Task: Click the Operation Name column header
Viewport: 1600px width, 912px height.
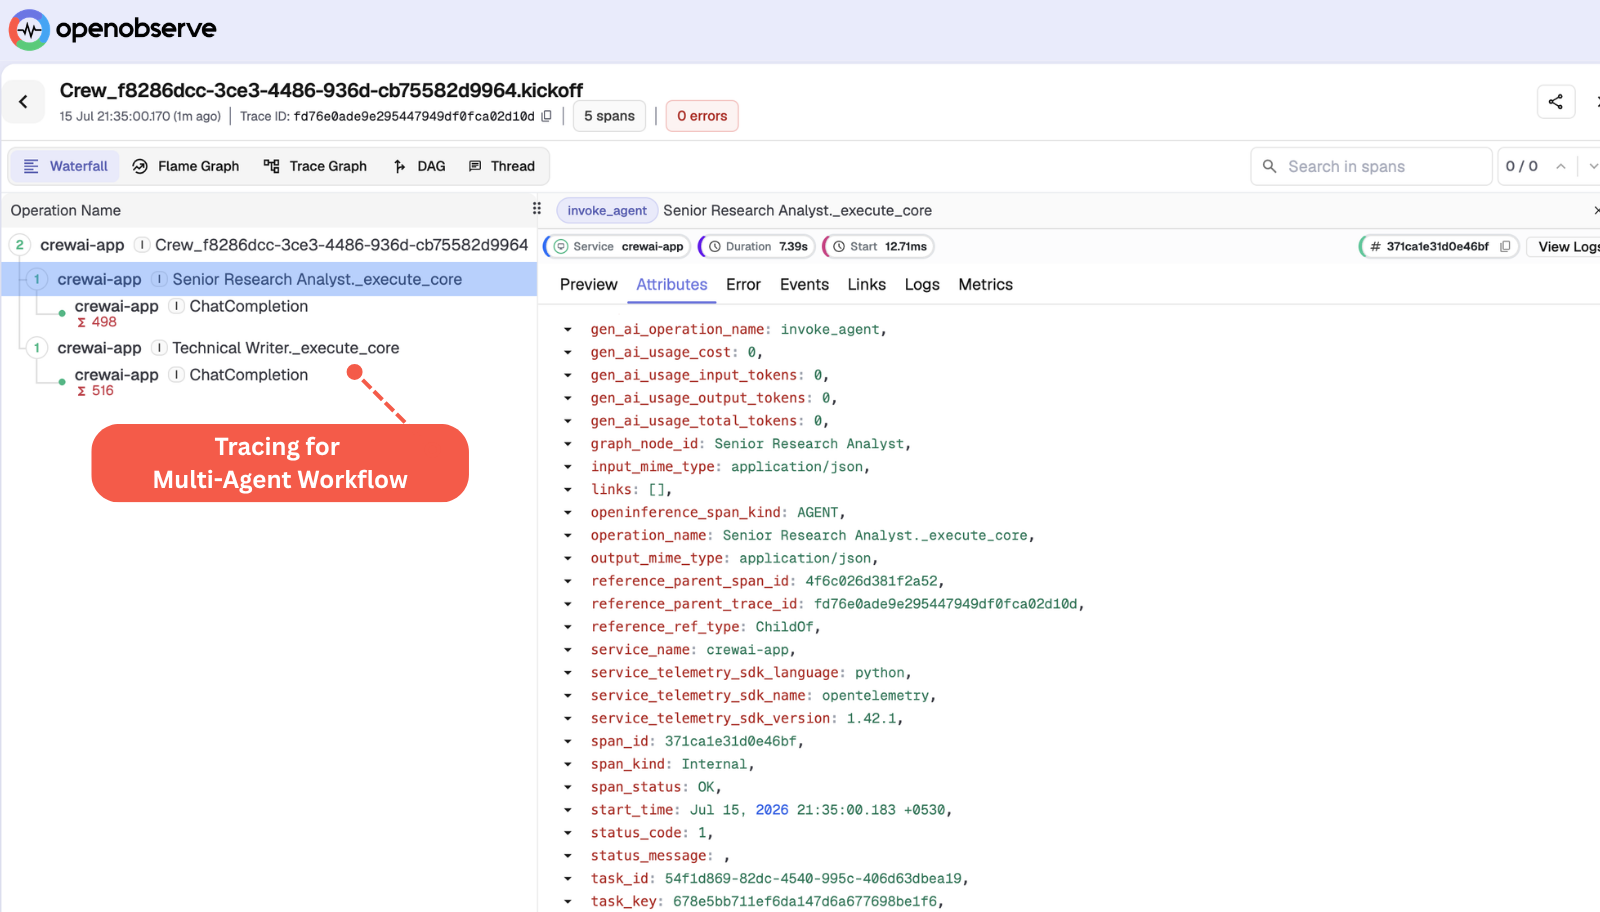Action: click(66, 210)
